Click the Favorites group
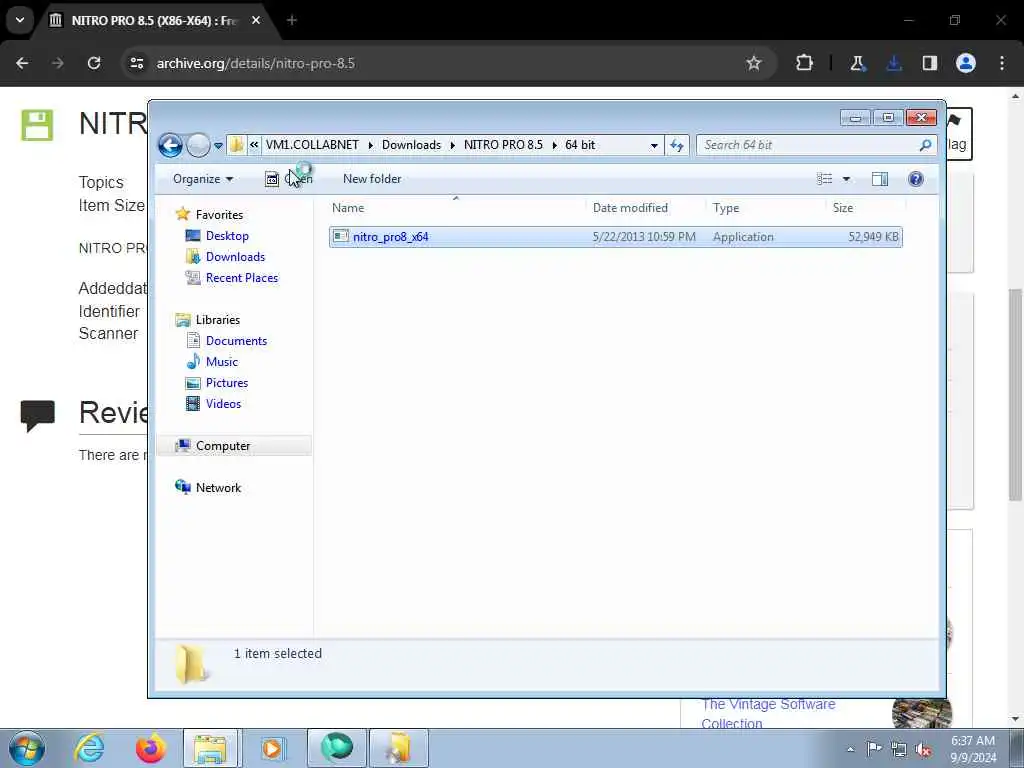The image size is (1024, 768). 219,215
